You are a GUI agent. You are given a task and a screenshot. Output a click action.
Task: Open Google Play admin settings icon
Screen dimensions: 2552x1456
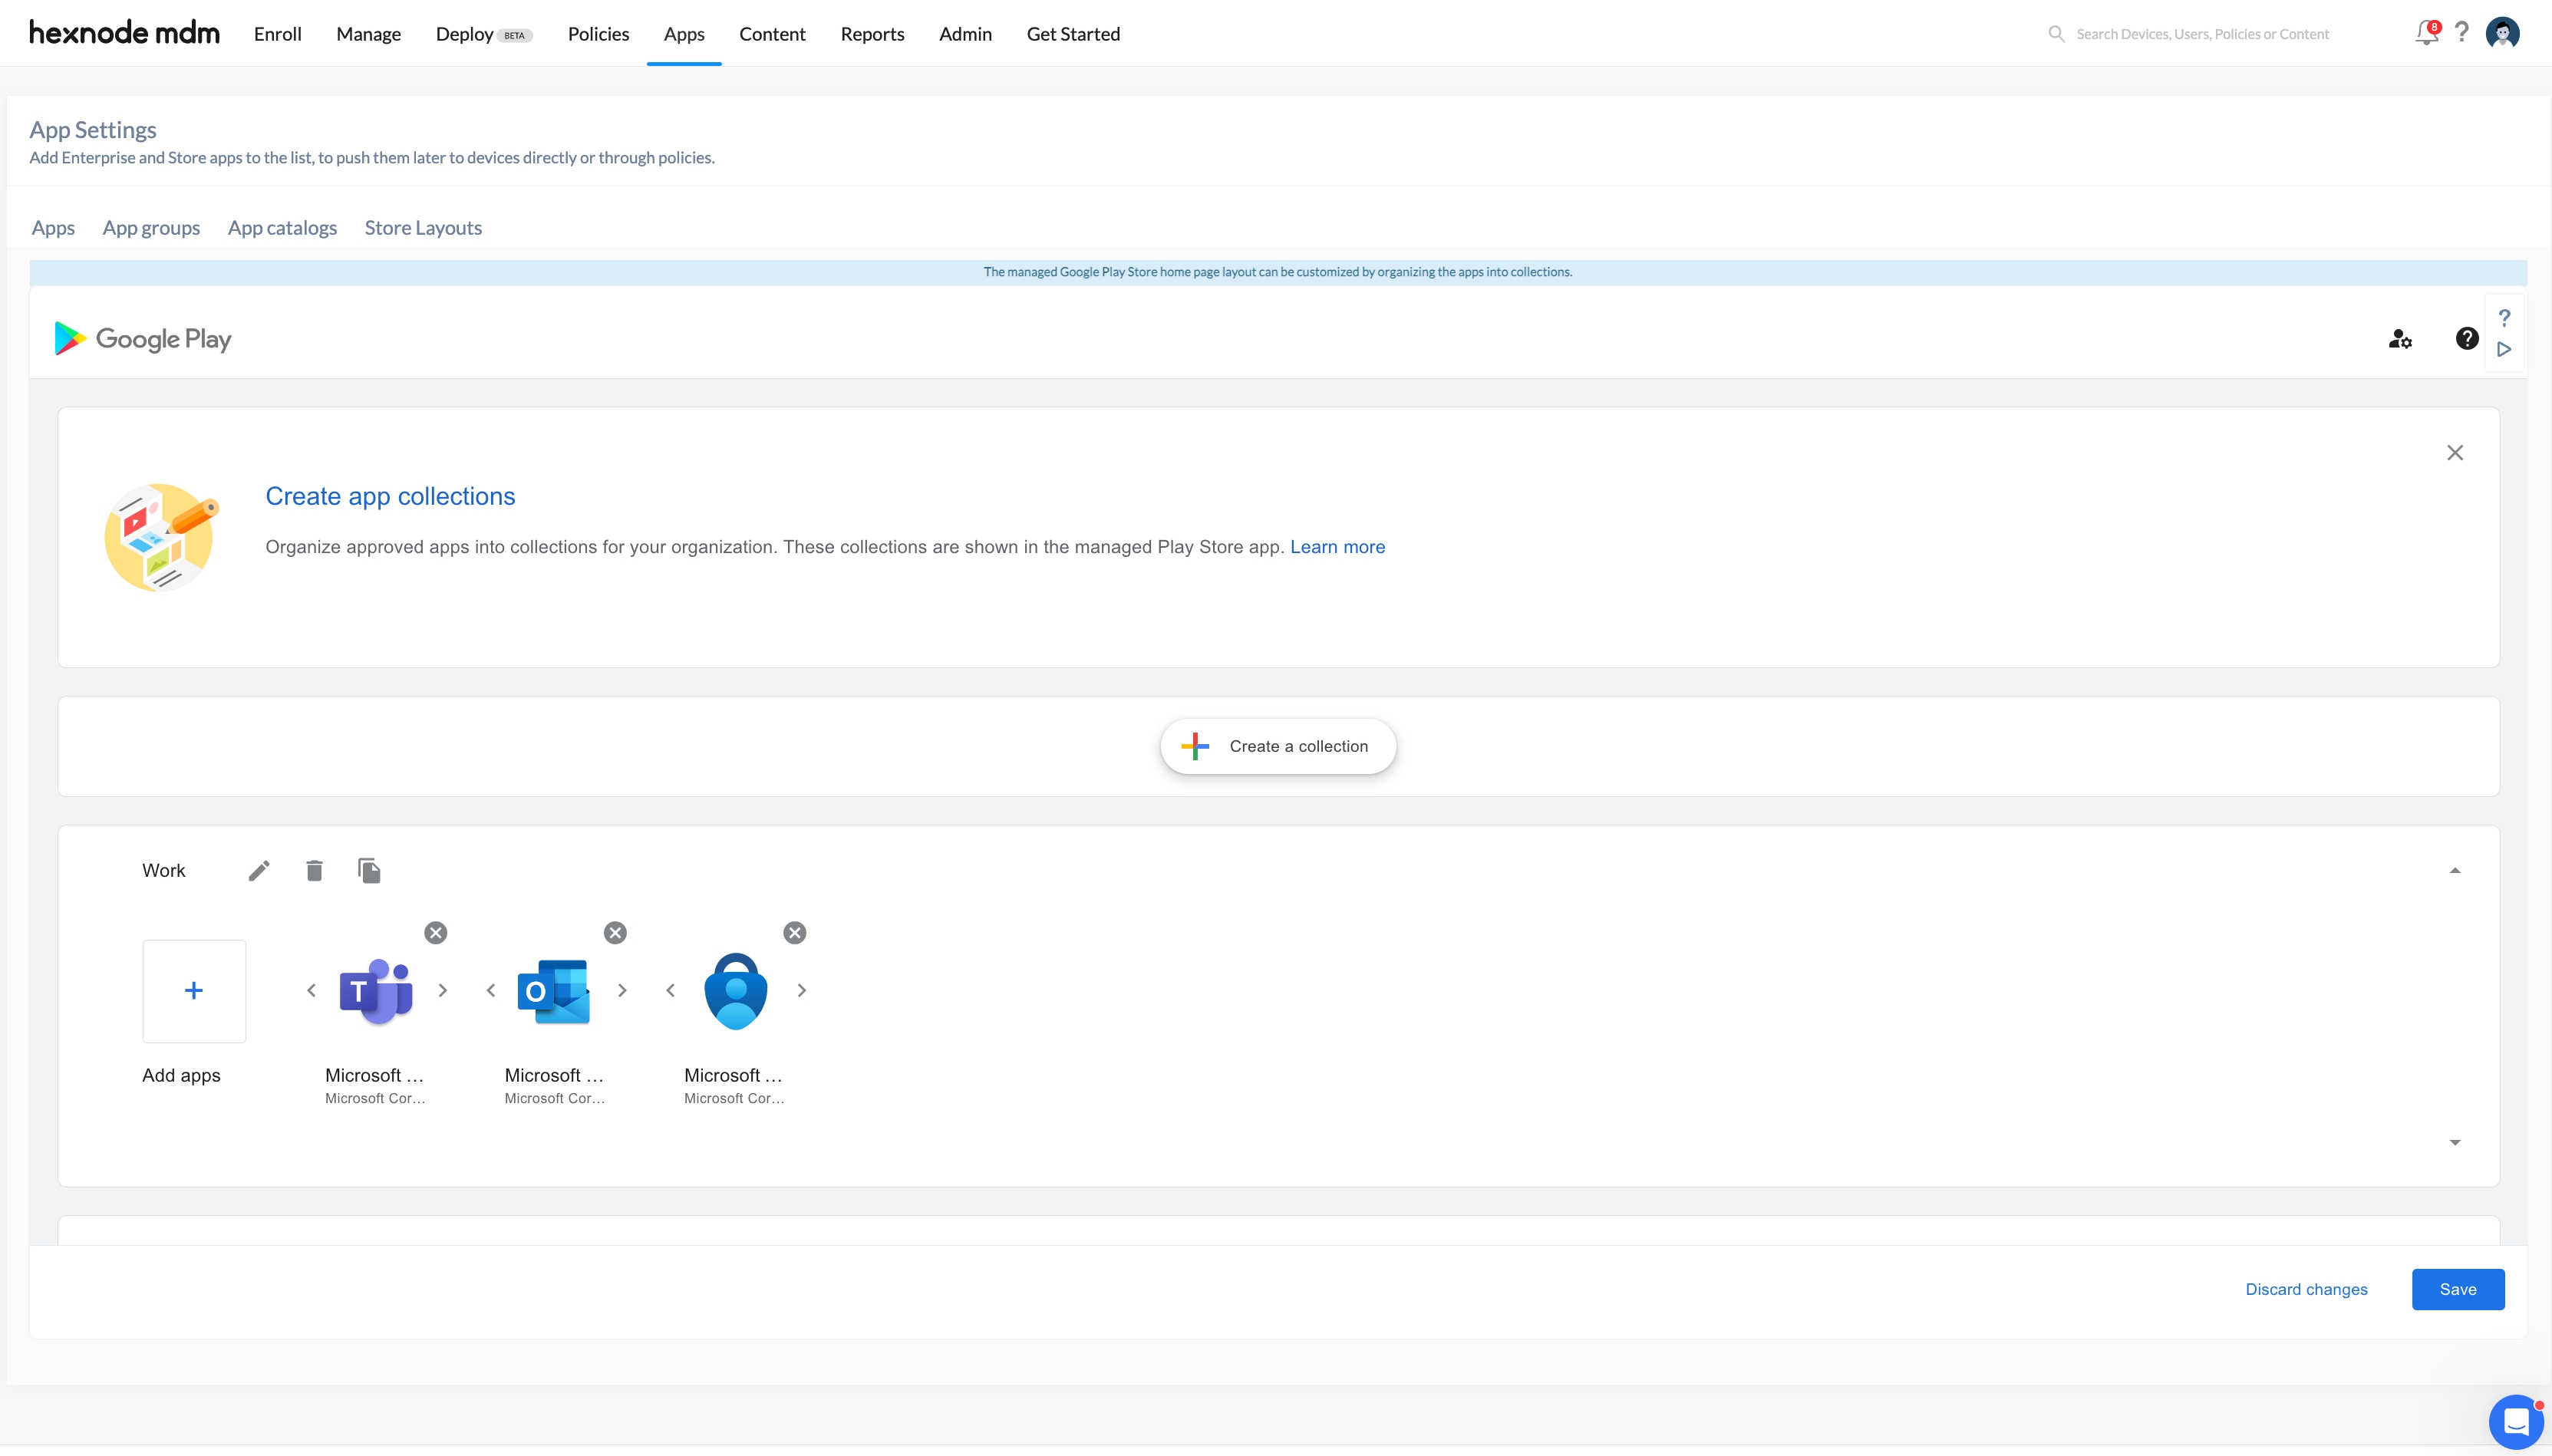[2400, 339]
